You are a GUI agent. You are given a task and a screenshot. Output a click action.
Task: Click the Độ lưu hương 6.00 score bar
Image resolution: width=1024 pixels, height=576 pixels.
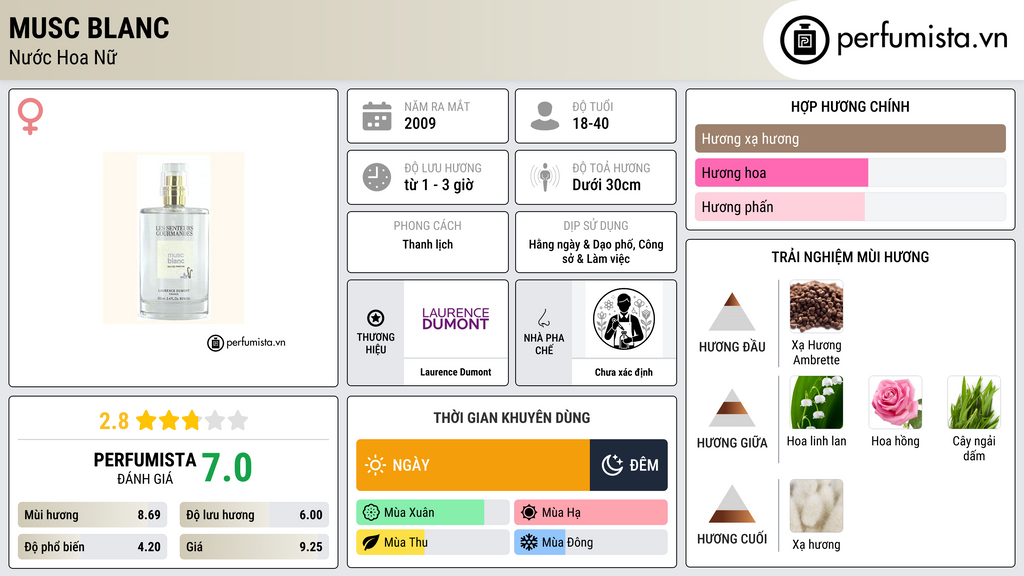[254, 515]
